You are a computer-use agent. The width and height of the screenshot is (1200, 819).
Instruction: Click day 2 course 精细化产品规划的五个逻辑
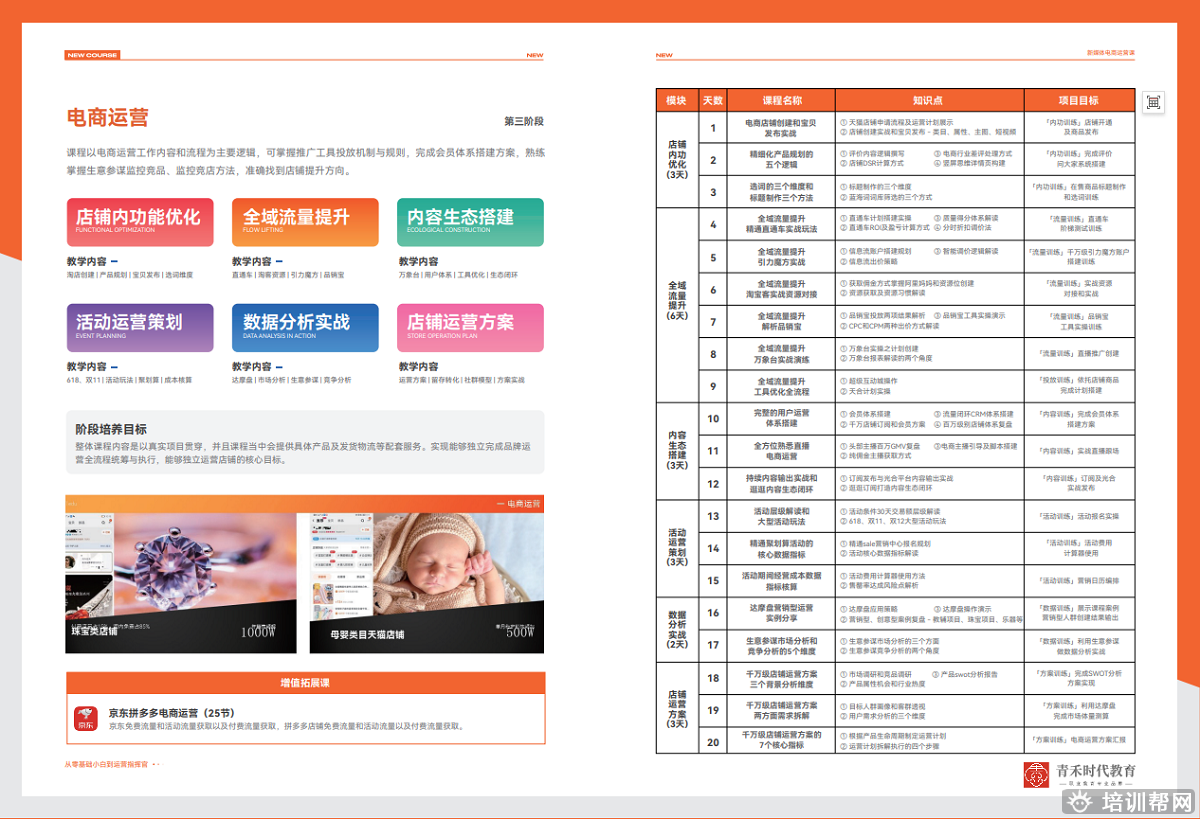[782, 159]
